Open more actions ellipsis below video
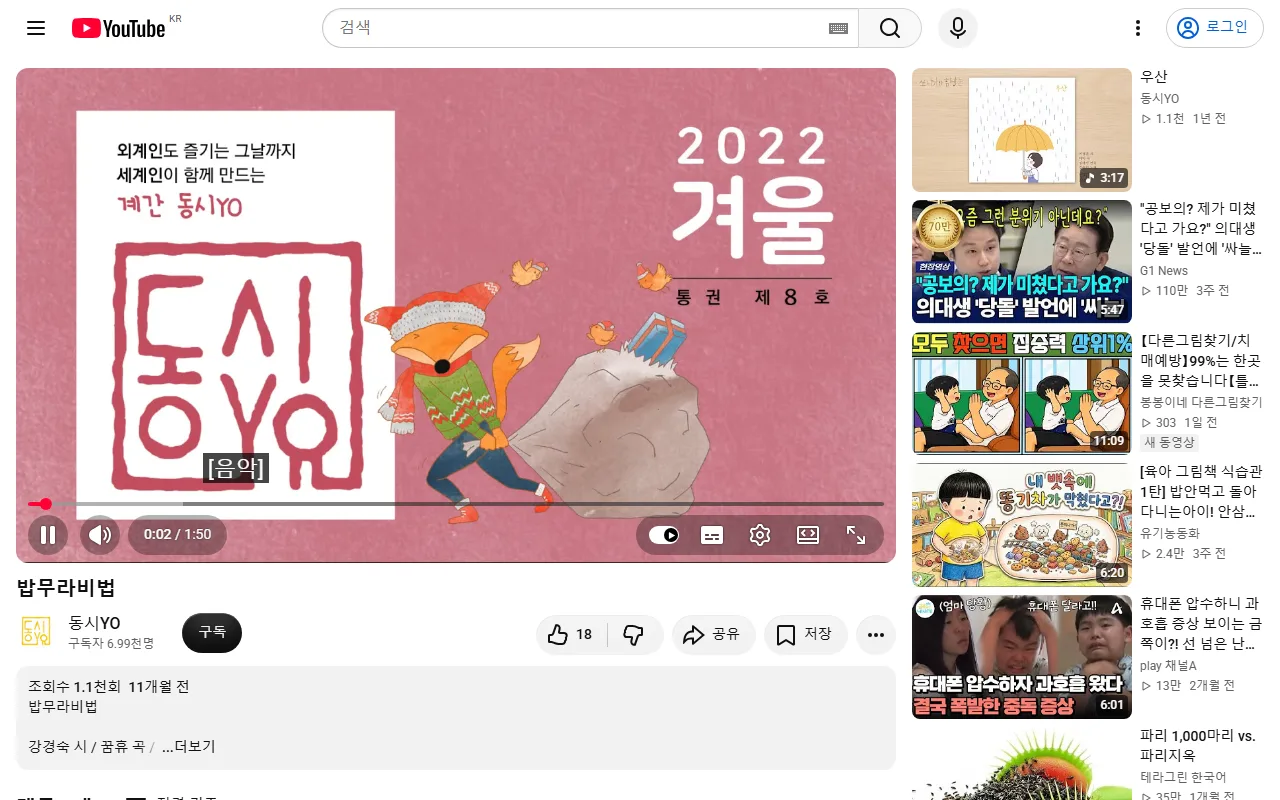This screenshot has width=1280, height=800. (x=876, y=635)
